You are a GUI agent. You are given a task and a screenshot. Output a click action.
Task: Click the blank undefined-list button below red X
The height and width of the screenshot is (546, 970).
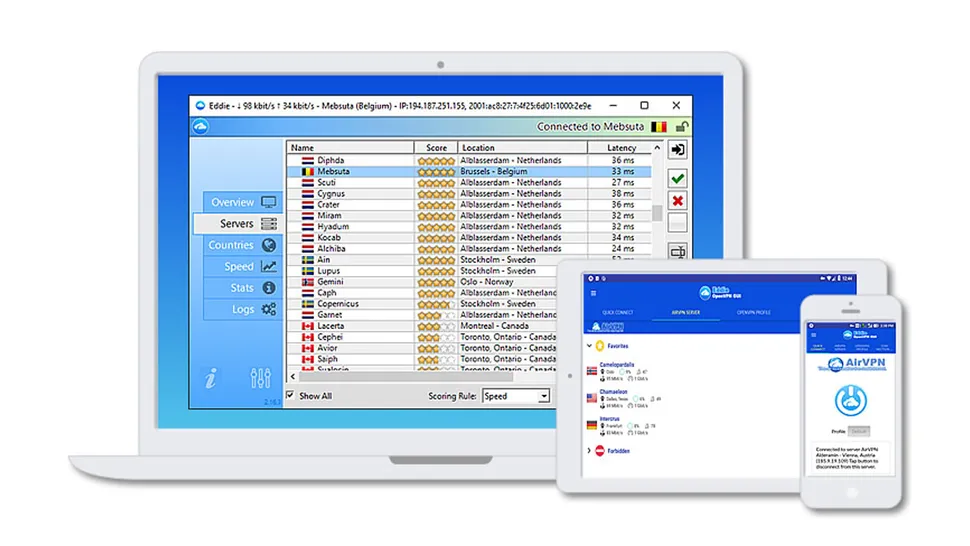[677, 223]
